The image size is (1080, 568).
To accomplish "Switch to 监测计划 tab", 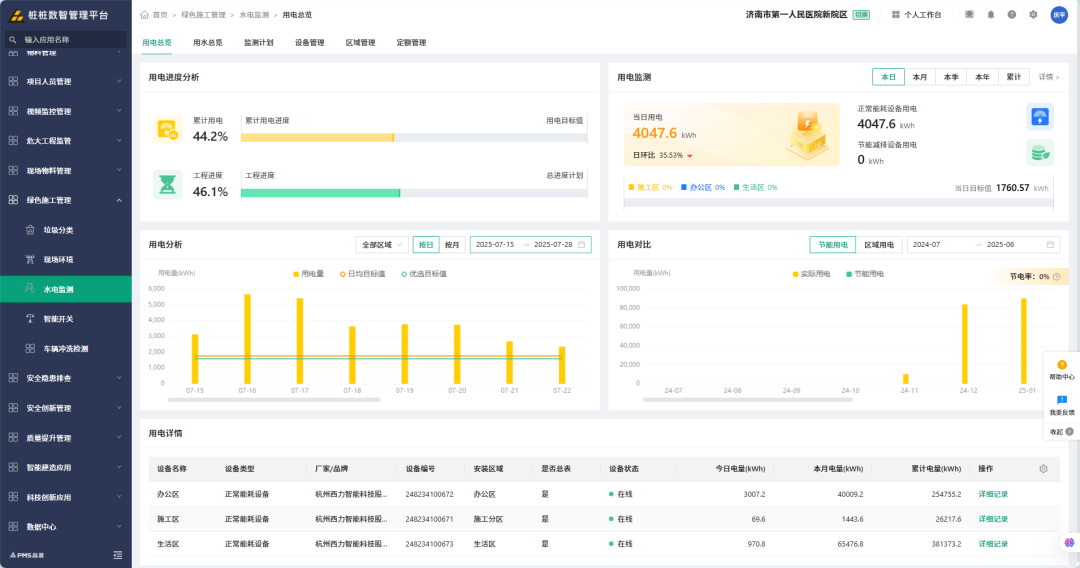I will pyautogui.click(x=258, y=43).
